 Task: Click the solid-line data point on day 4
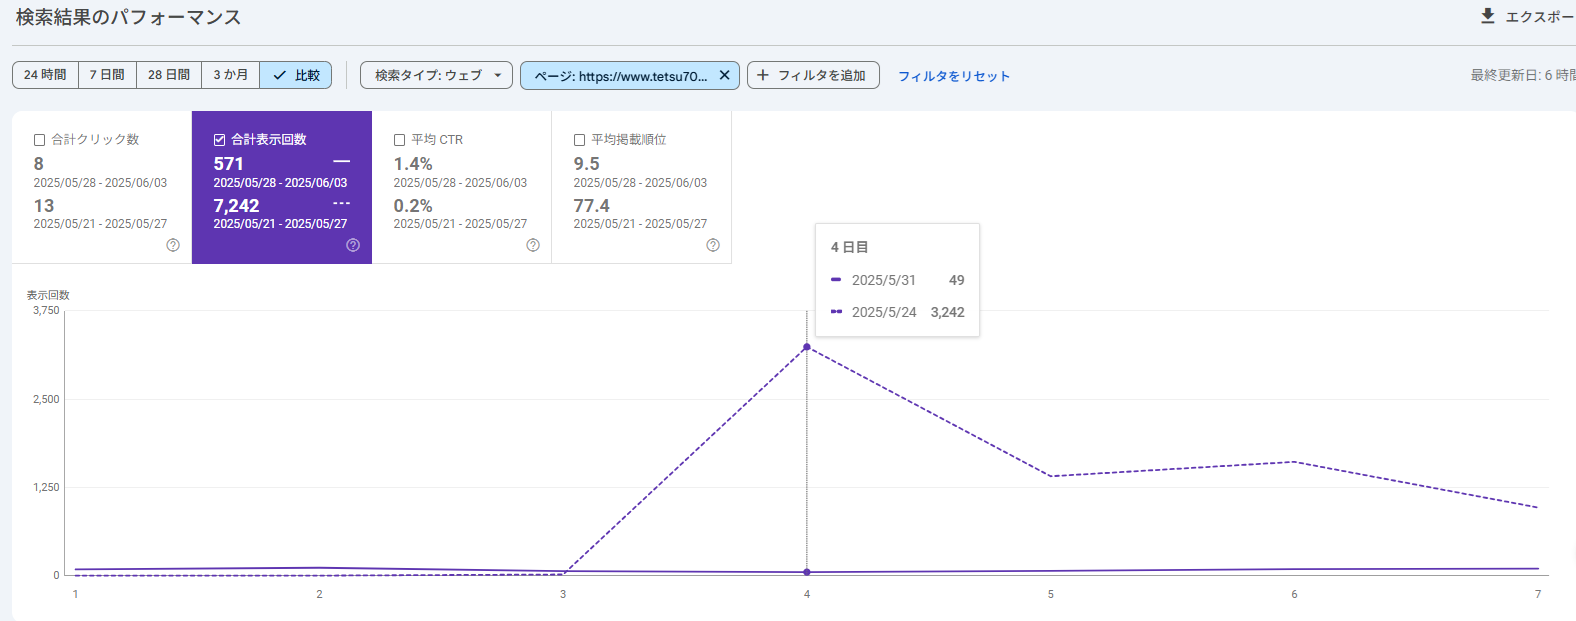point(807,572)
